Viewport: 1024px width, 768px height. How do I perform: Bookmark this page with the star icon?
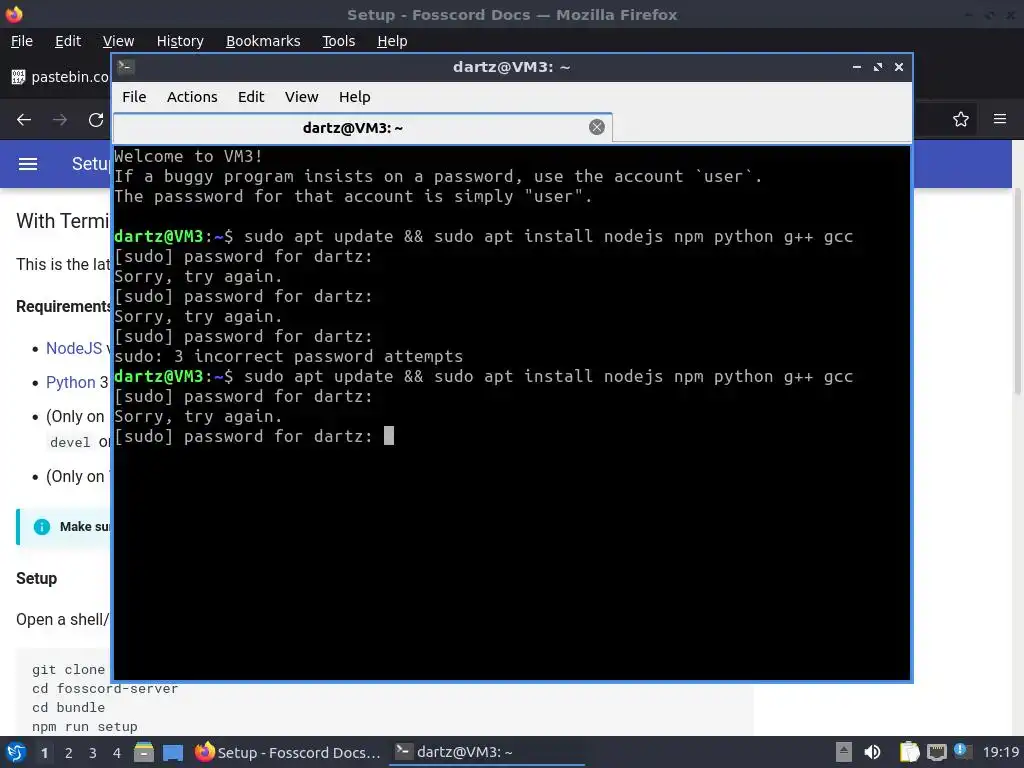coord(960,119)
